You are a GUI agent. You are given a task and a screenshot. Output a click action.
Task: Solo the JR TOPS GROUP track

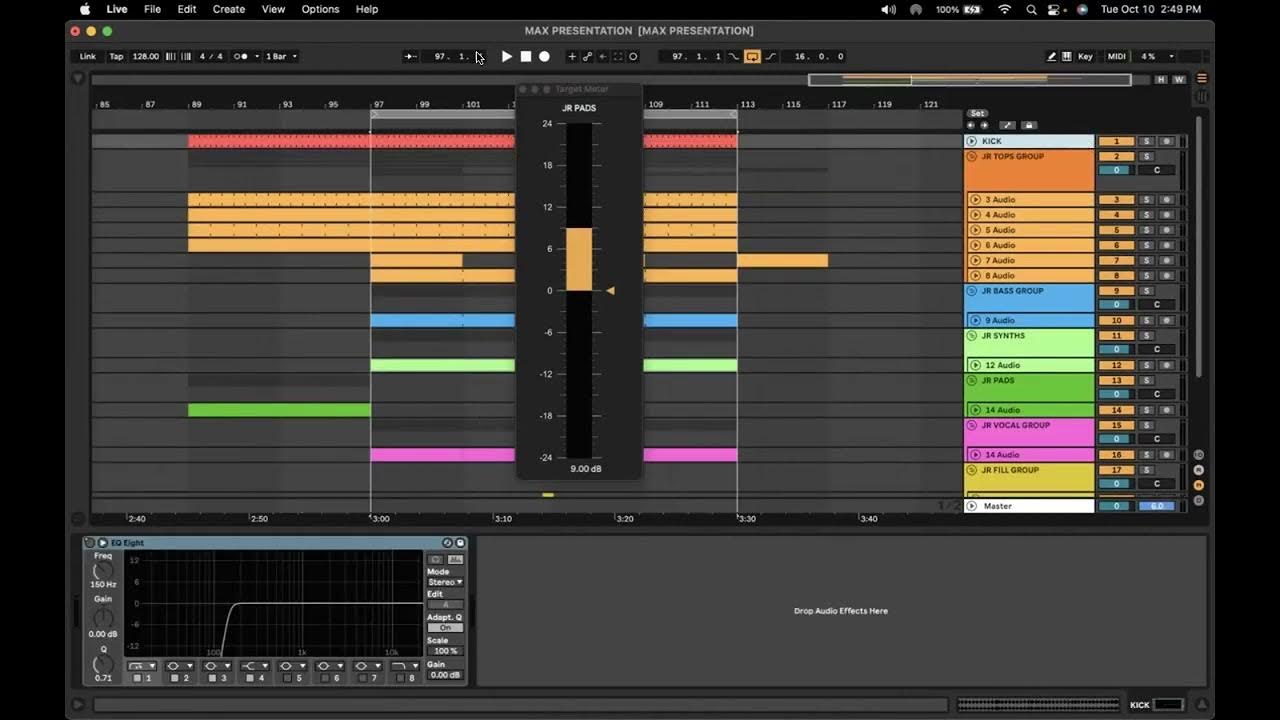tap(1147, 156)
